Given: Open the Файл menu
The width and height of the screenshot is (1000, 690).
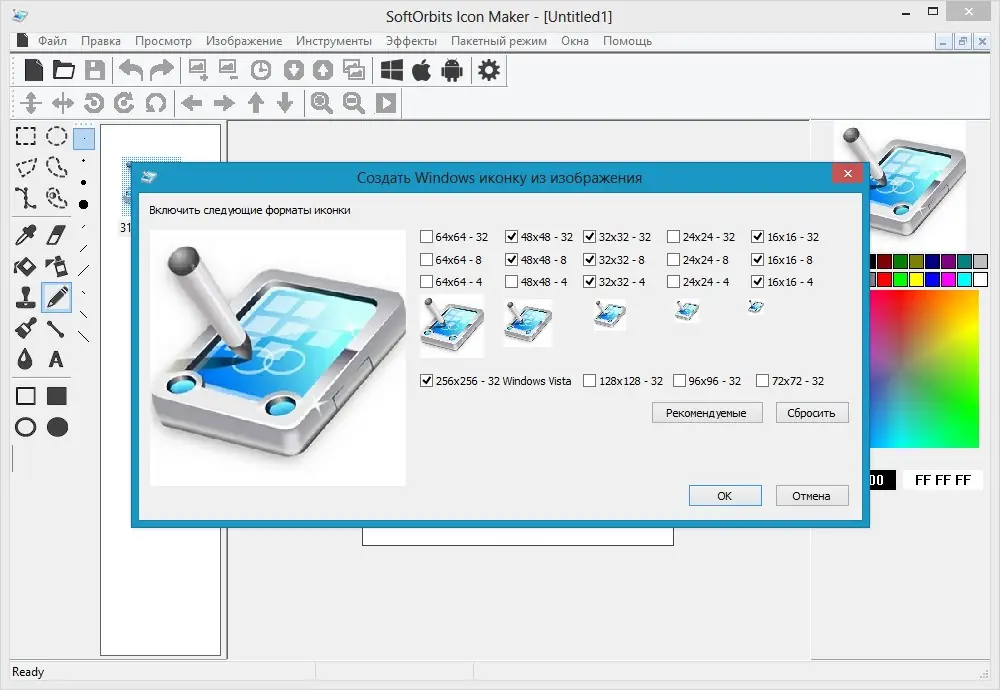Looking at the screenshot, I should (52, 41).
